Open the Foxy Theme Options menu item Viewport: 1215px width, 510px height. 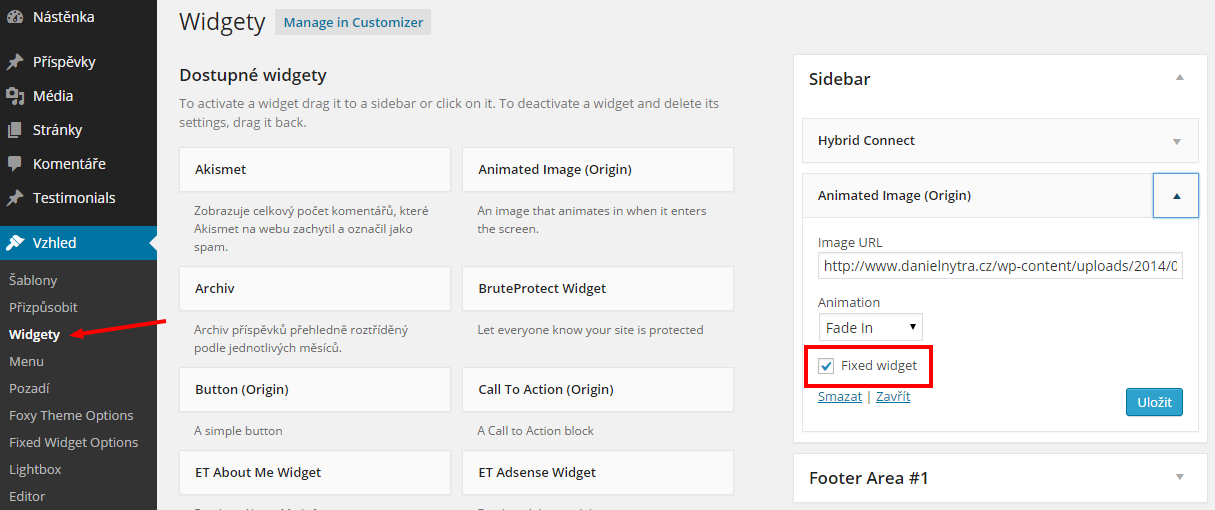tap(71, 415)
